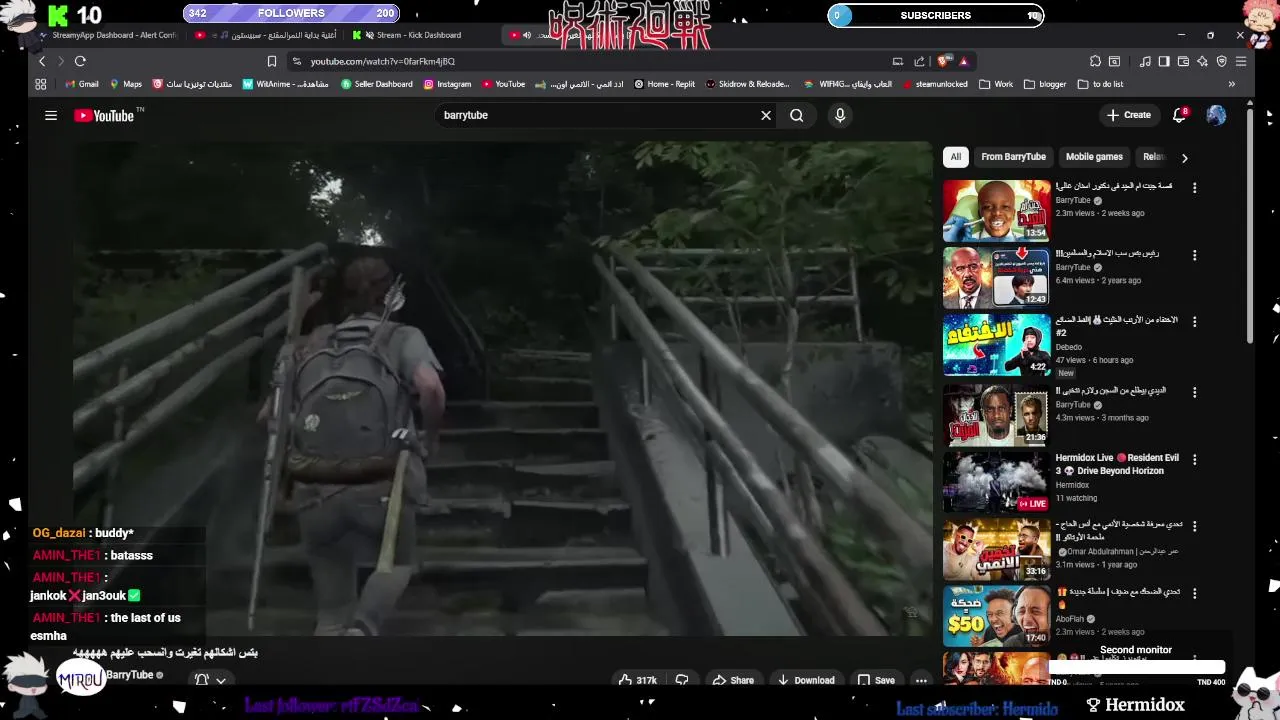Clear the barrytube search text
This screenshot has height=720, width=1280.
[x=766, y=115]
